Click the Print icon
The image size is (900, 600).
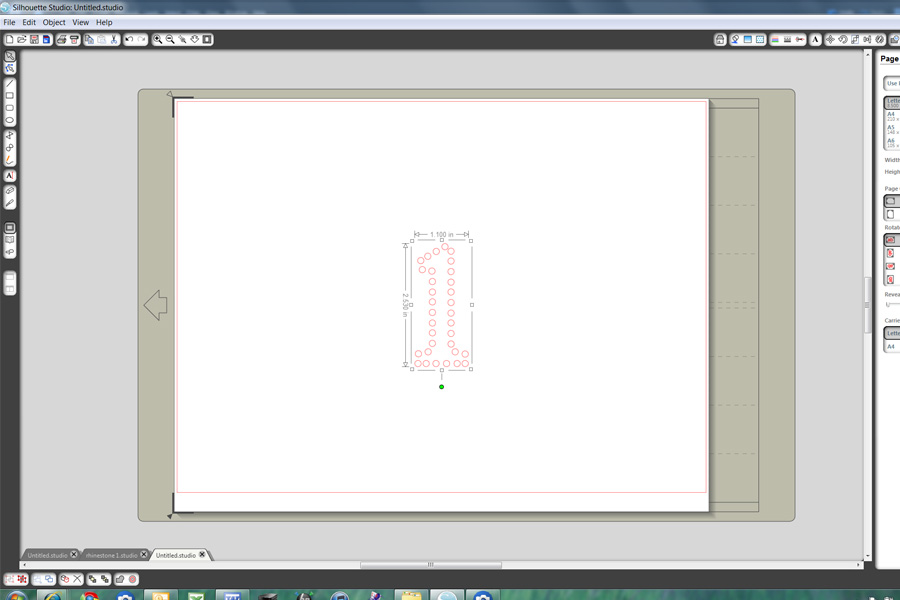(x=62, y=39)
